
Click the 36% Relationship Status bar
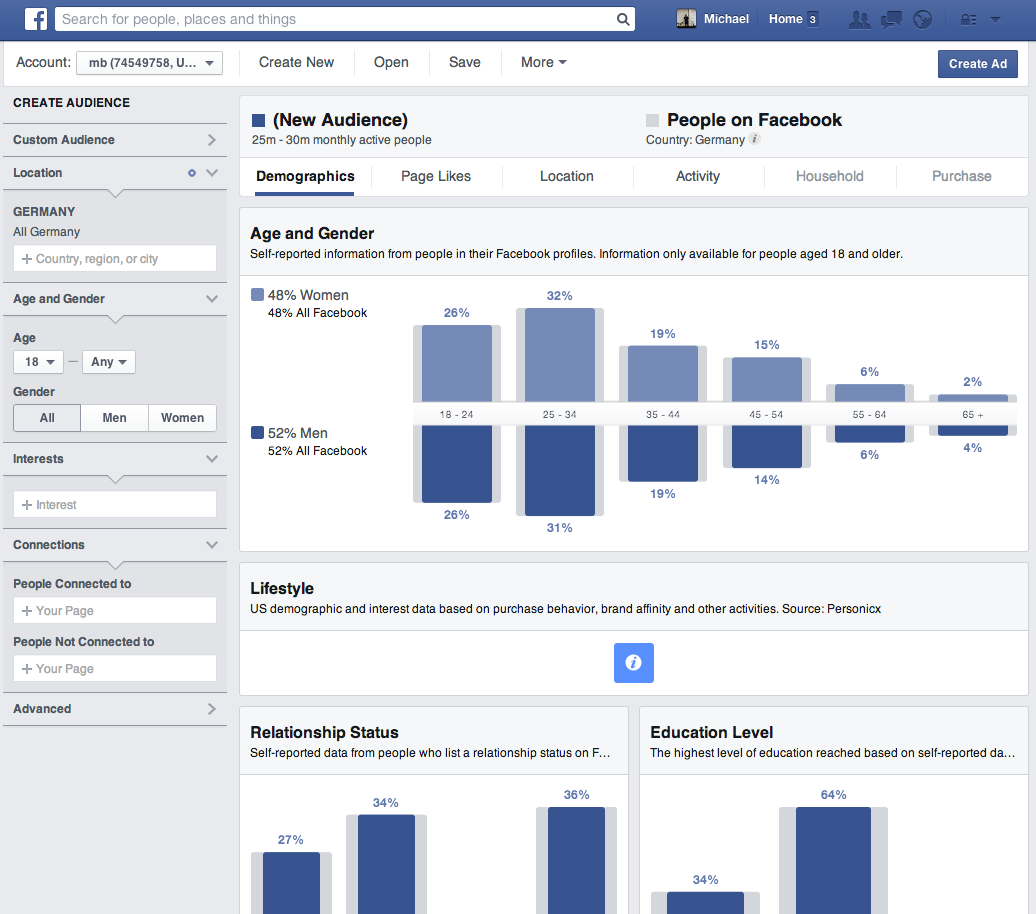pos(576,860)
